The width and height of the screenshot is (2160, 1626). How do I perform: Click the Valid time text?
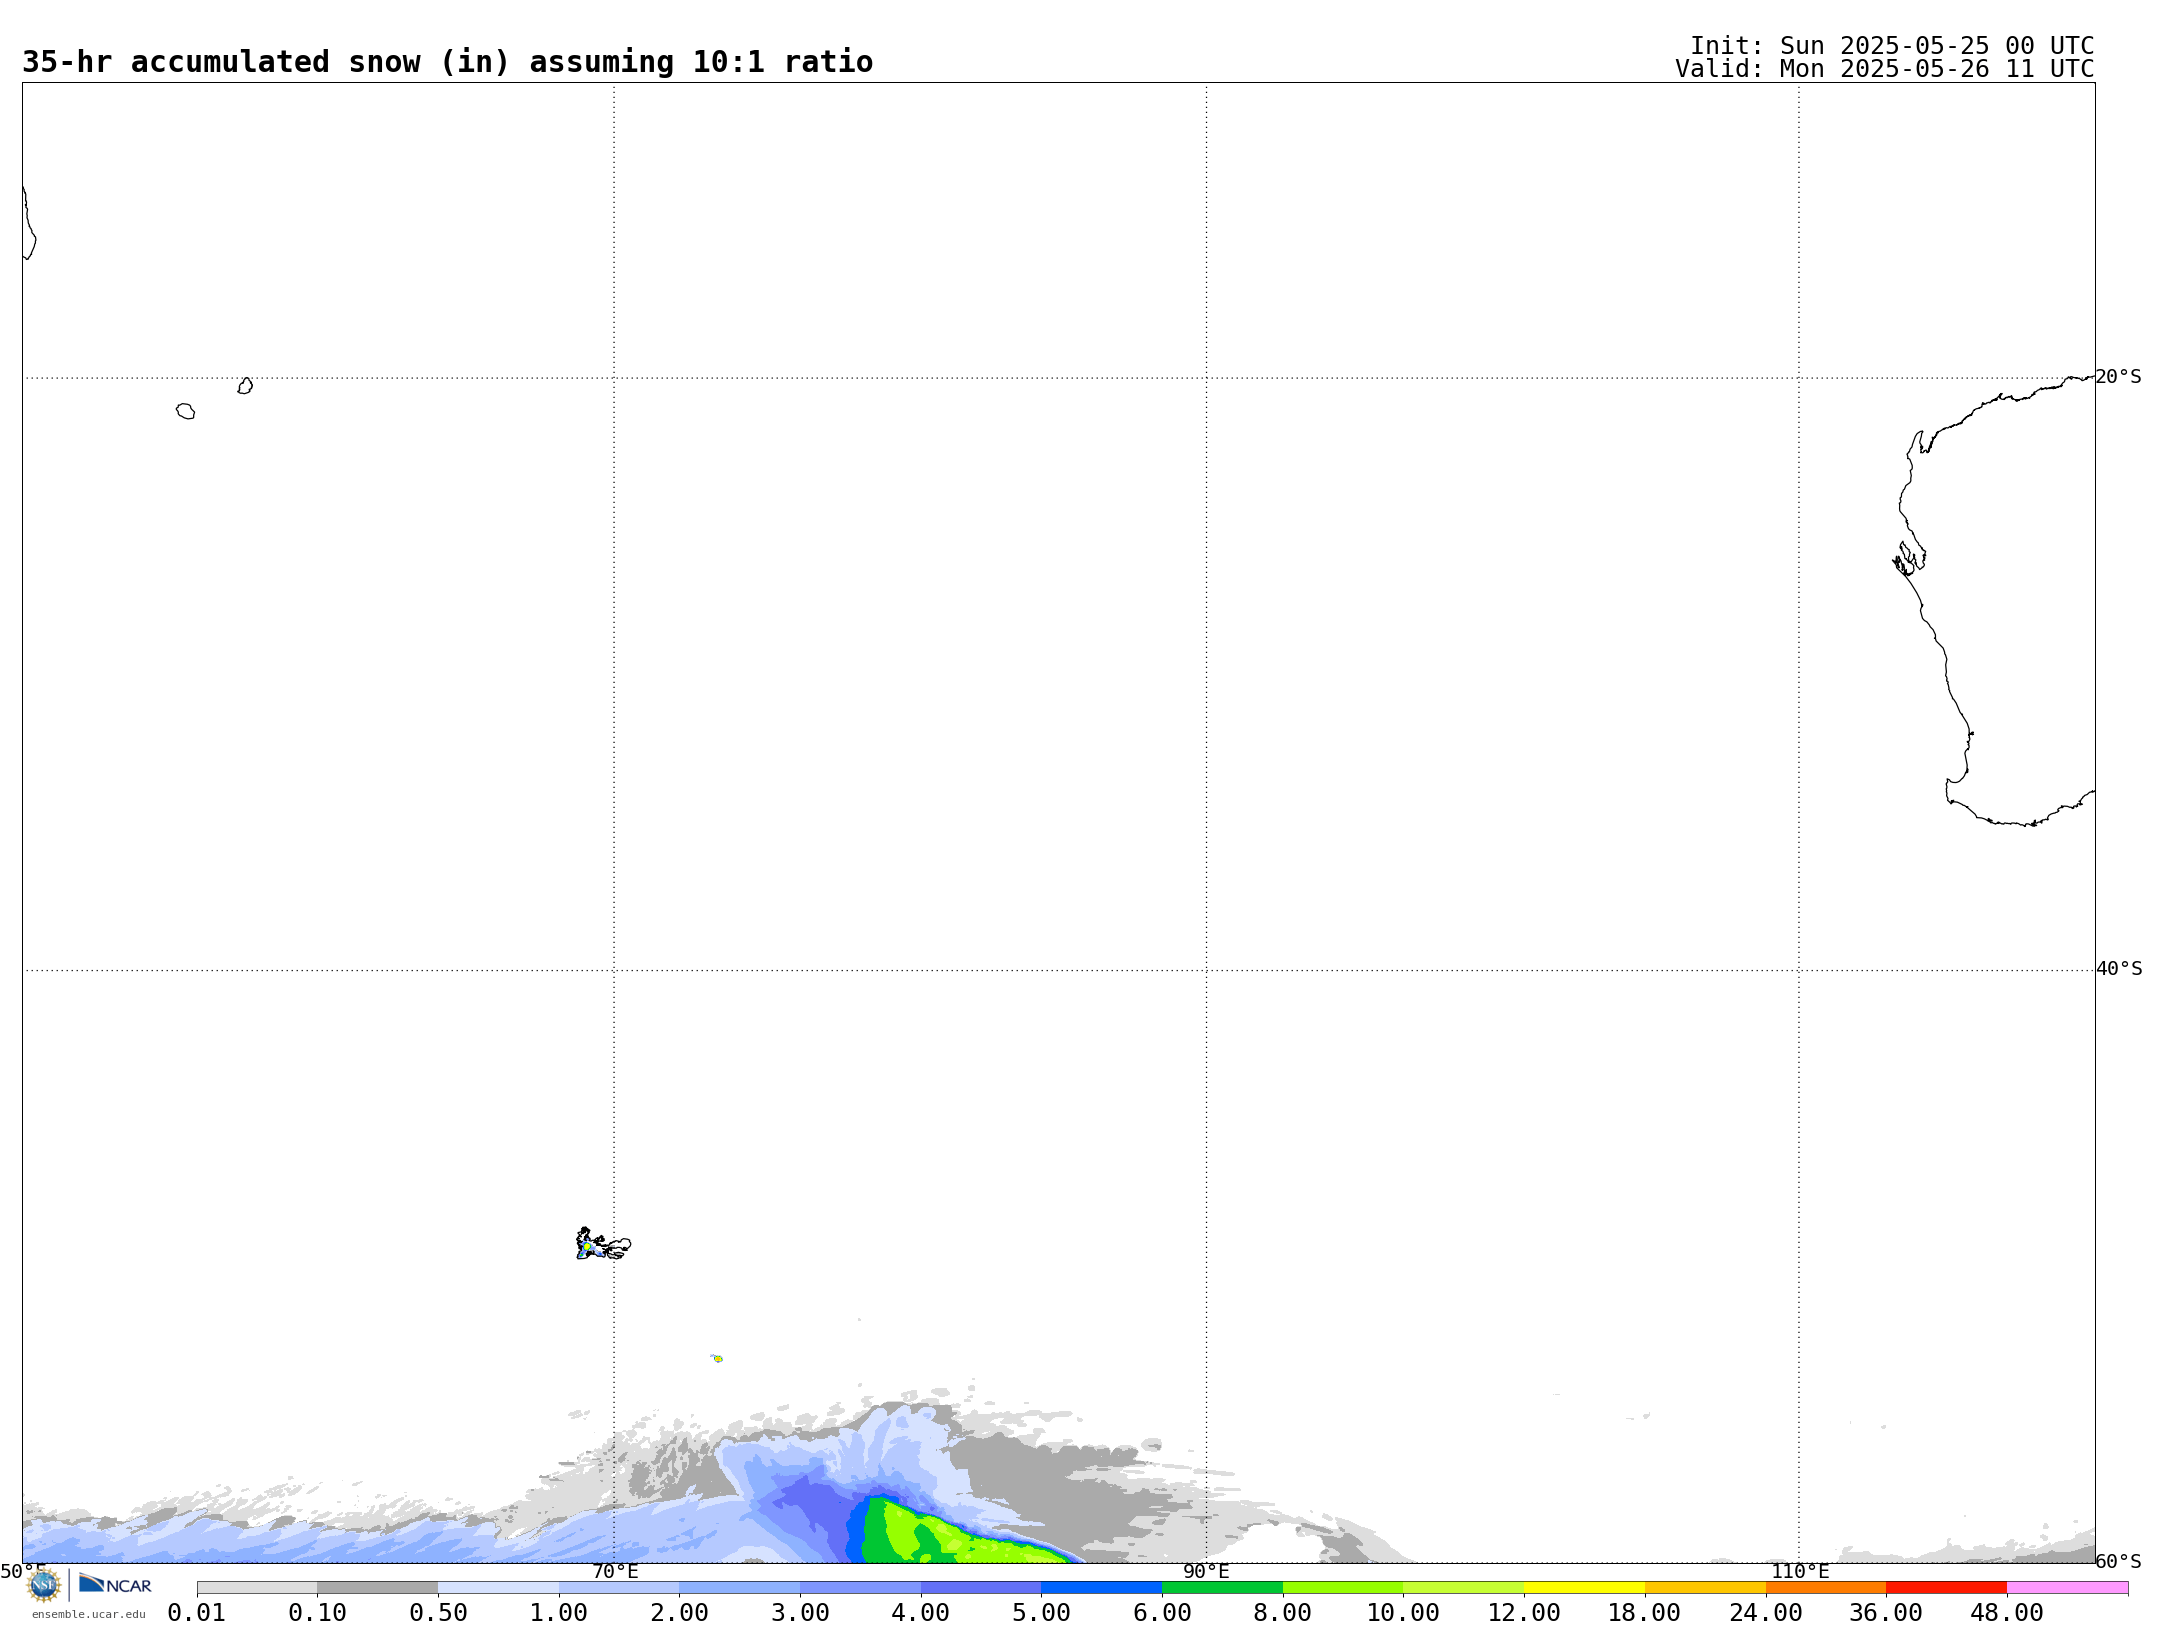click(1885, 69)
